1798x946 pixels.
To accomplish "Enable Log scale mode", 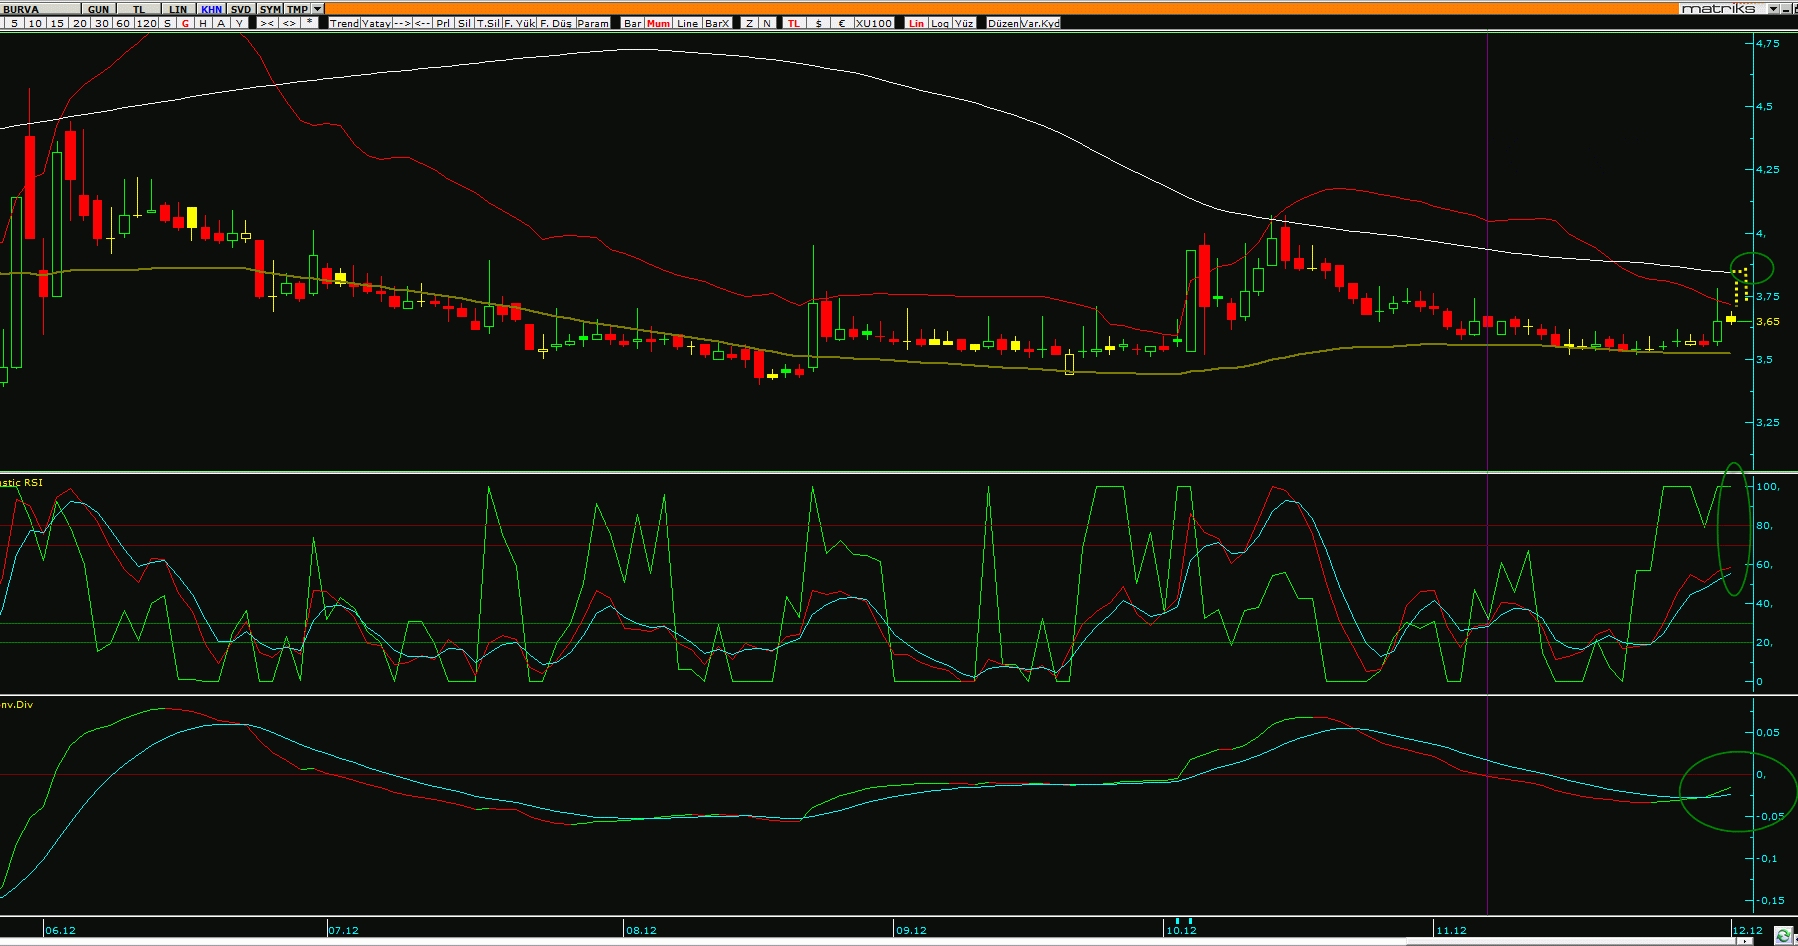I will coord(940,23).
